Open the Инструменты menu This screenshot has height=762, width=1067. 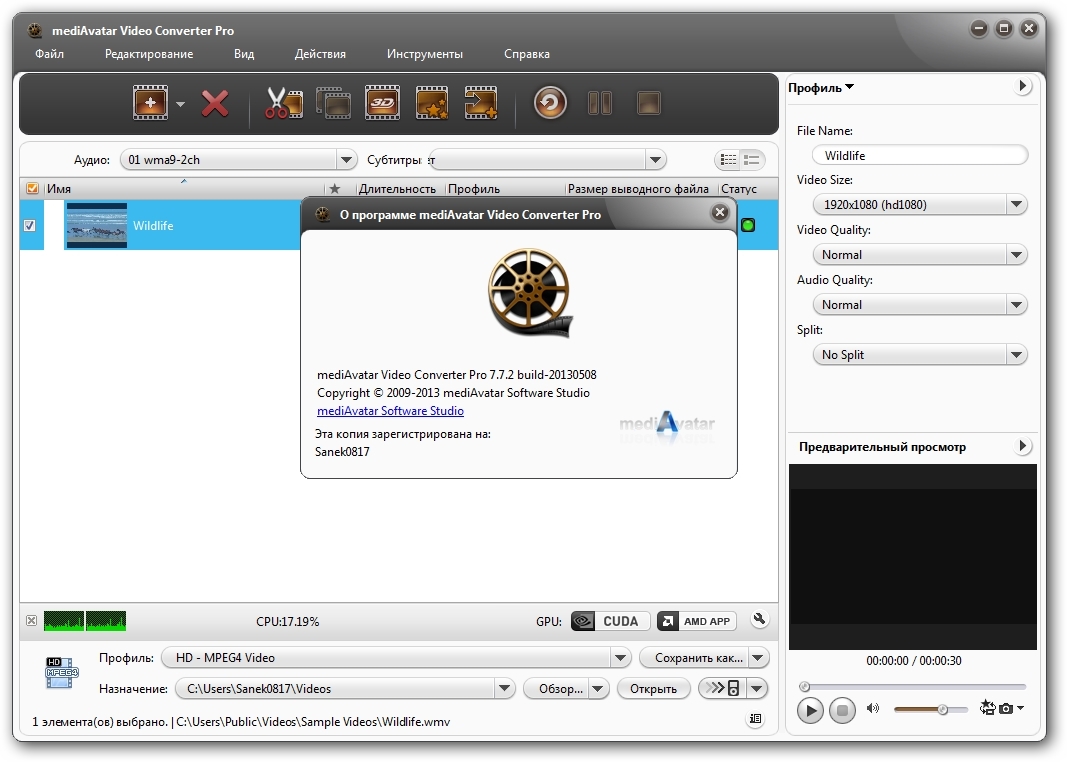click(x=424, y=54)
